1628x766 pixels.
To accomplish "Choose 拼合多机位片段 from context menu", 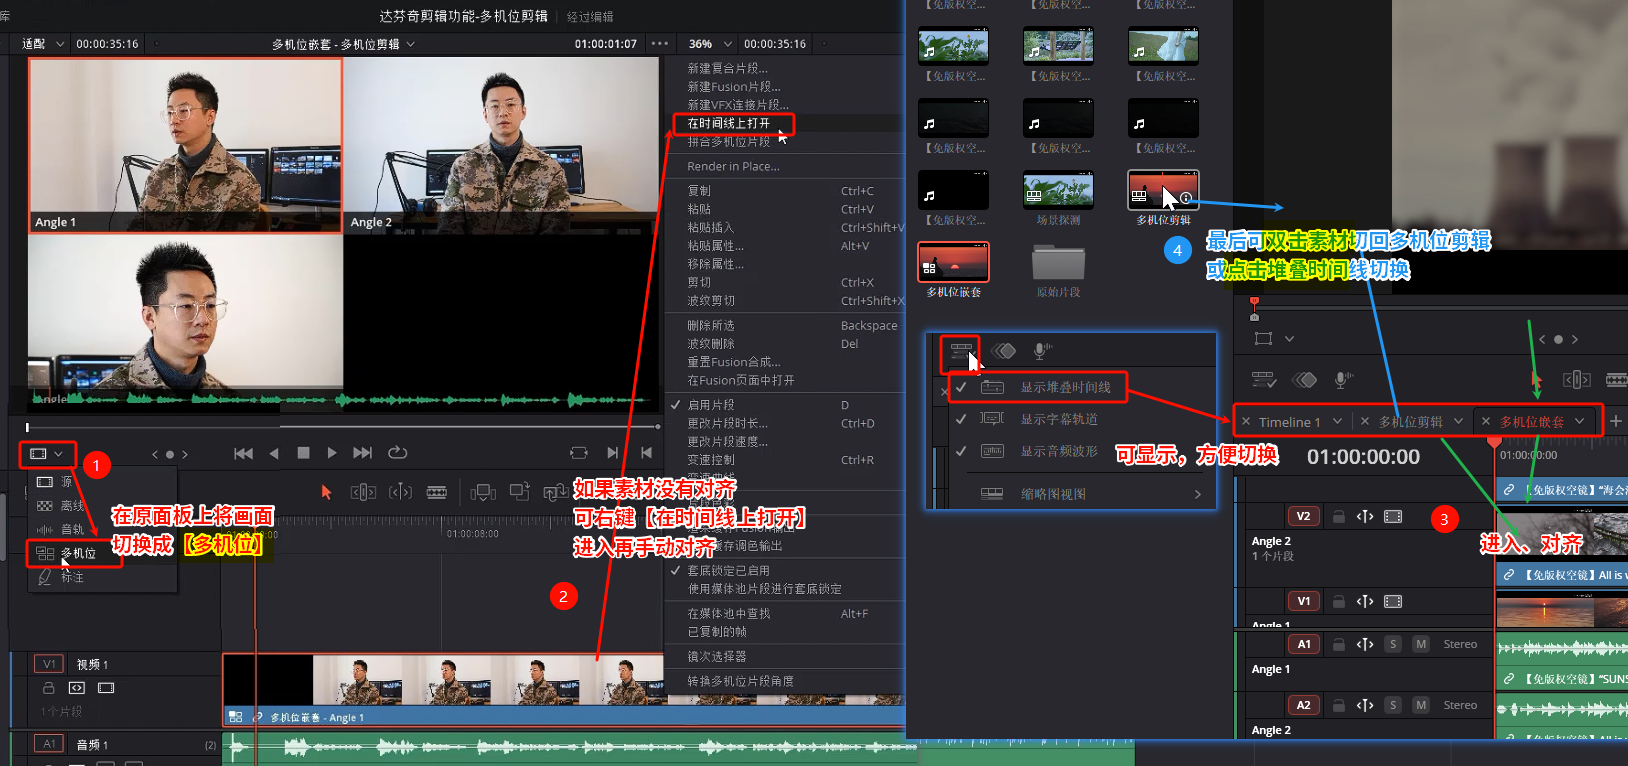I will pos(729,142).
